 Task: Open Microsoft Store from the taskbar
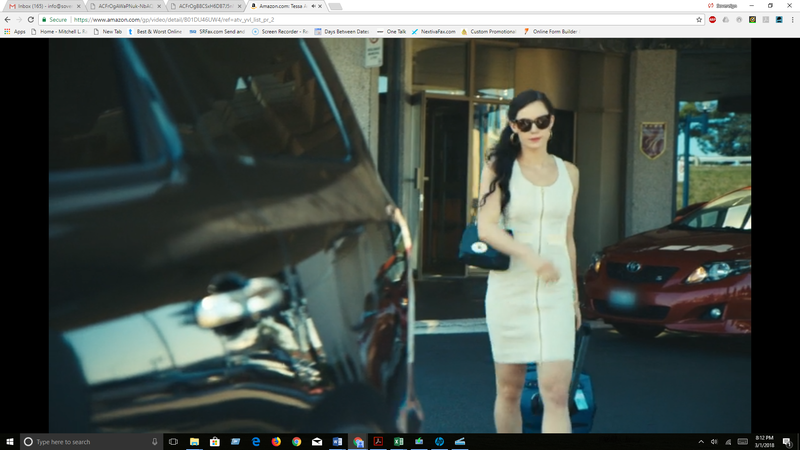coord(215,442)
